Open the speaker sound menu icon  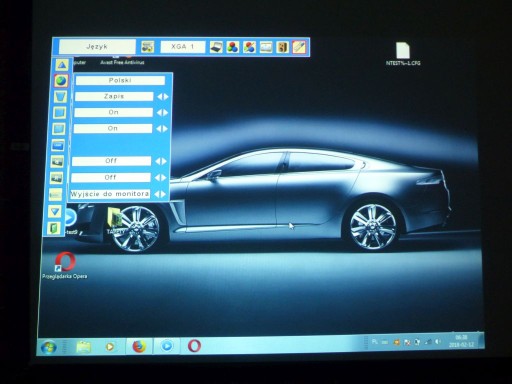click(x=283, y=47)
